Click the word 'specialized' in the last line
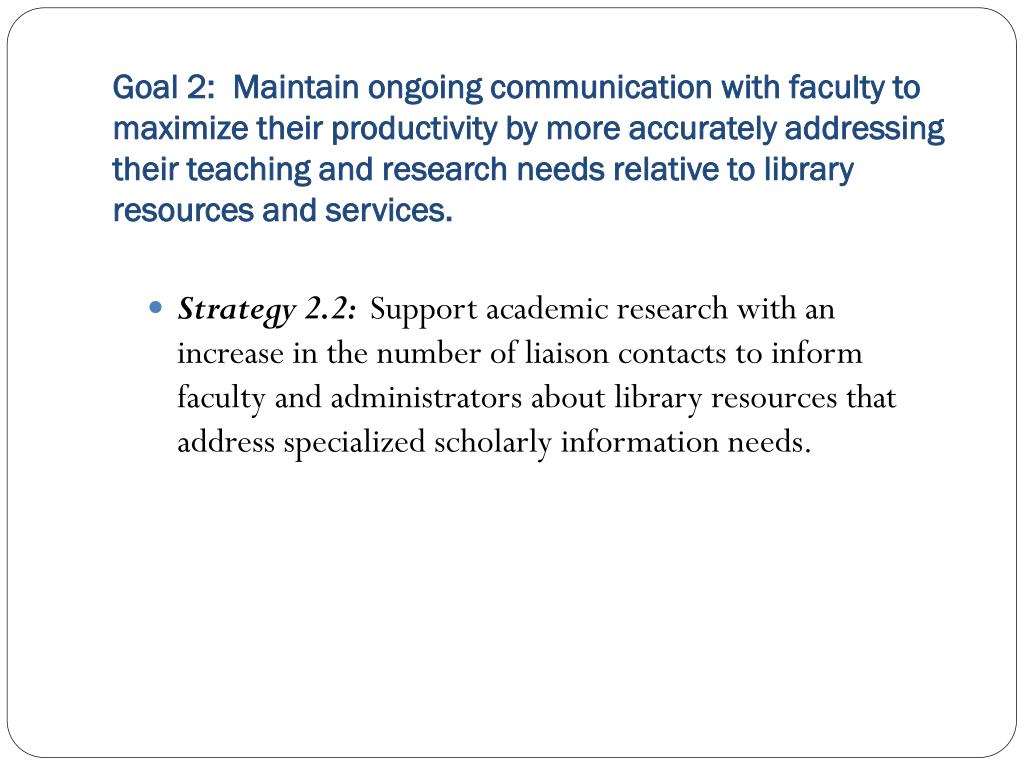 tap(354, 443)
